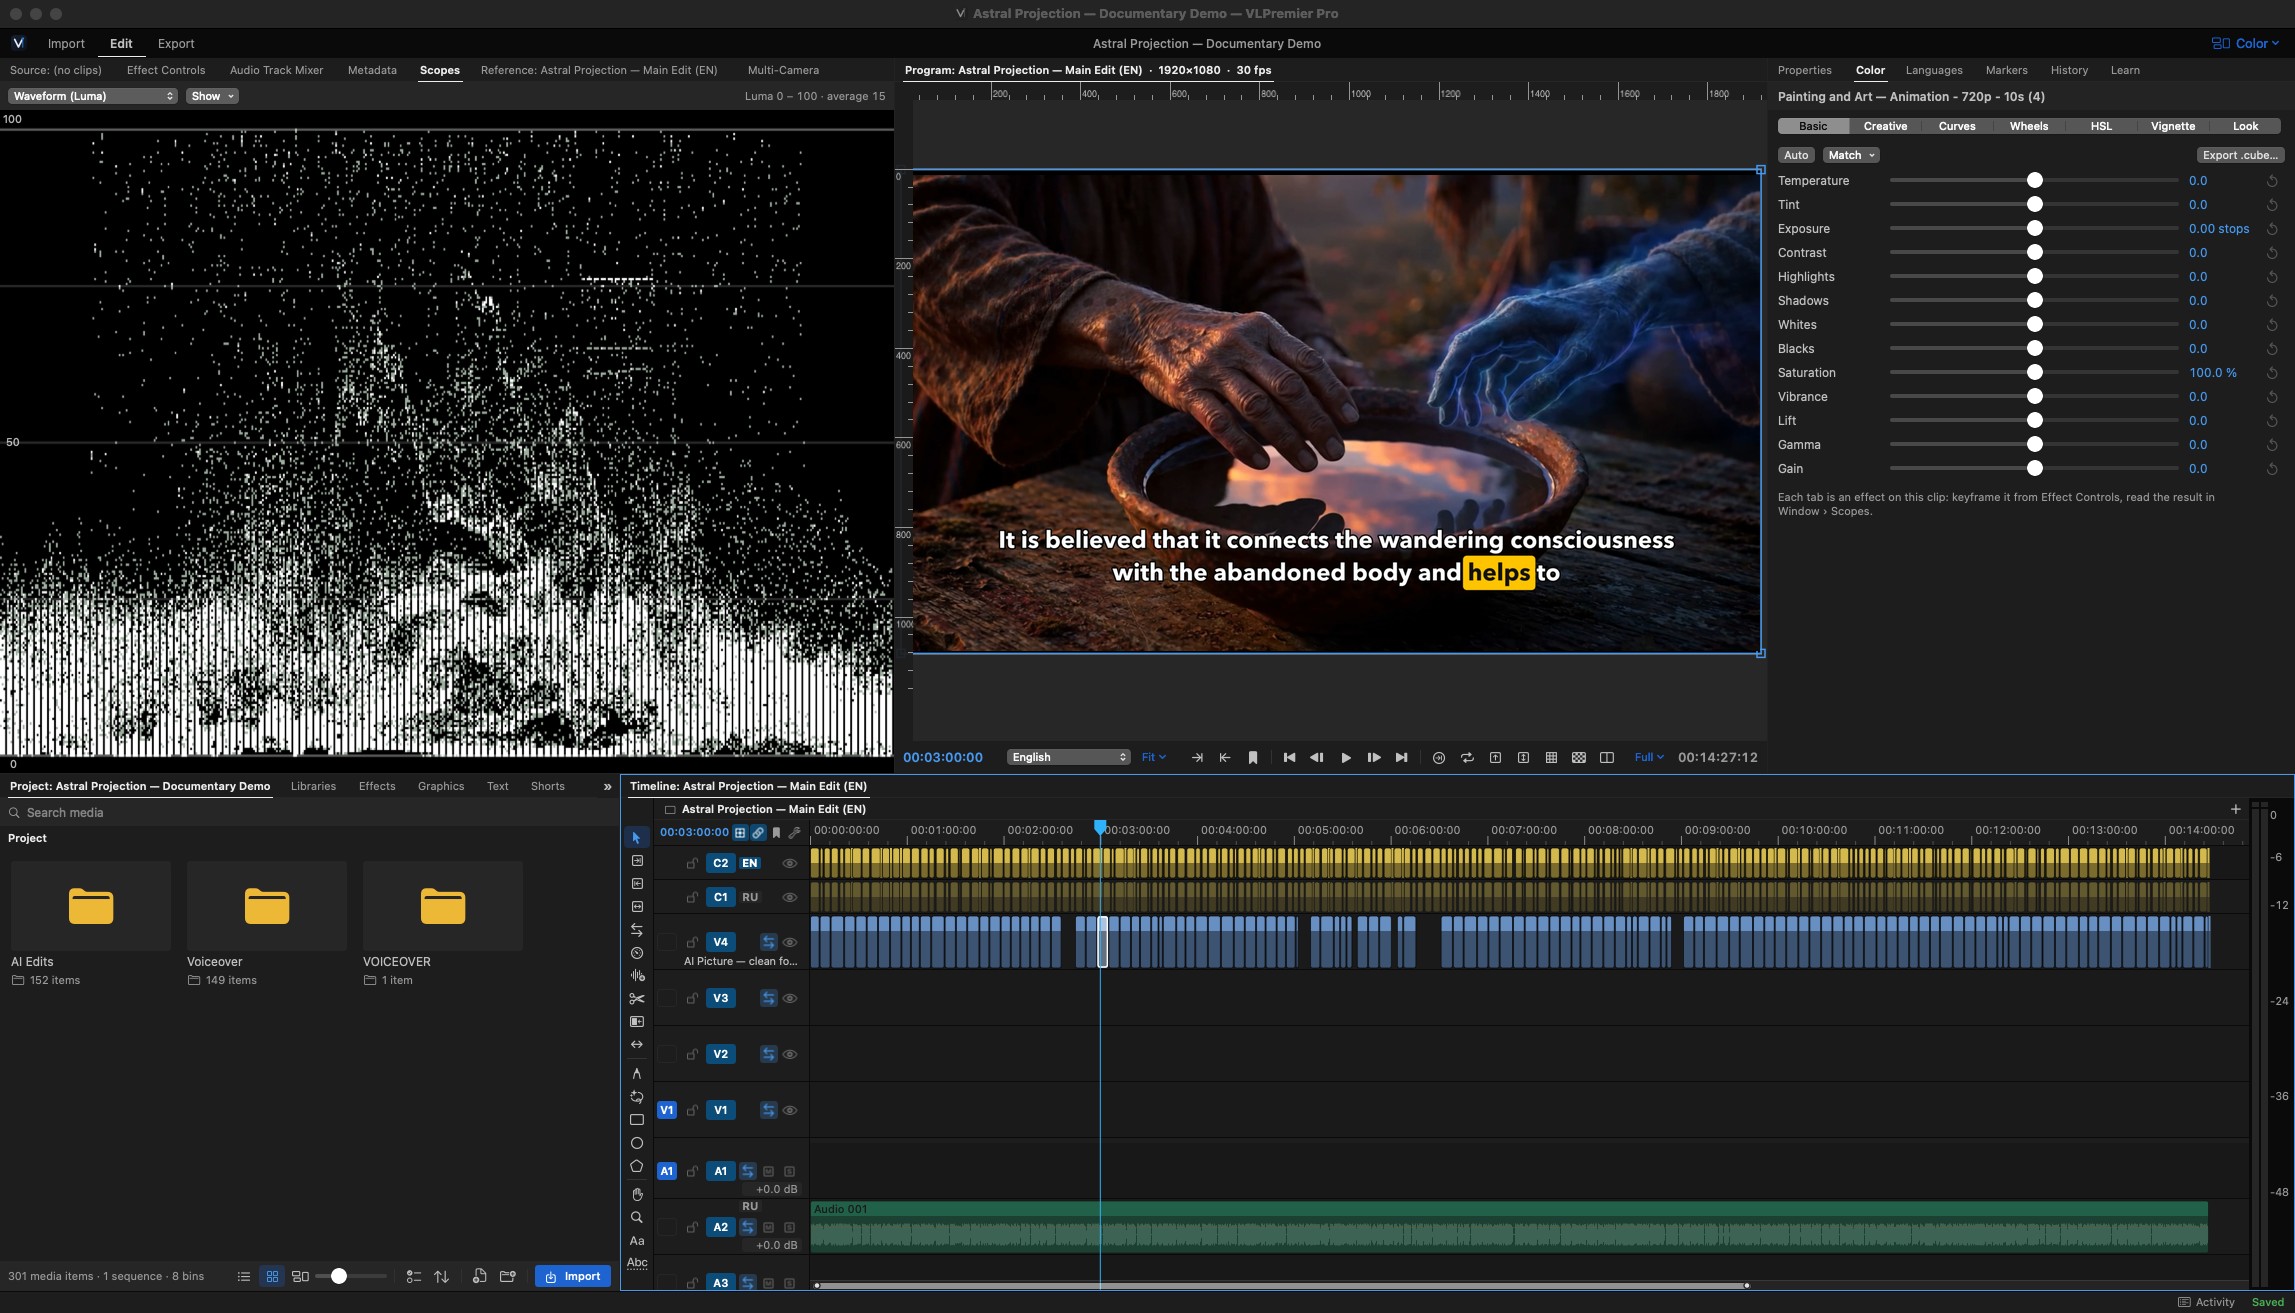Select the Pen tool in timeline toolbar
This screenshot has height=1313, width=2295.
(x=636, y=1073)
